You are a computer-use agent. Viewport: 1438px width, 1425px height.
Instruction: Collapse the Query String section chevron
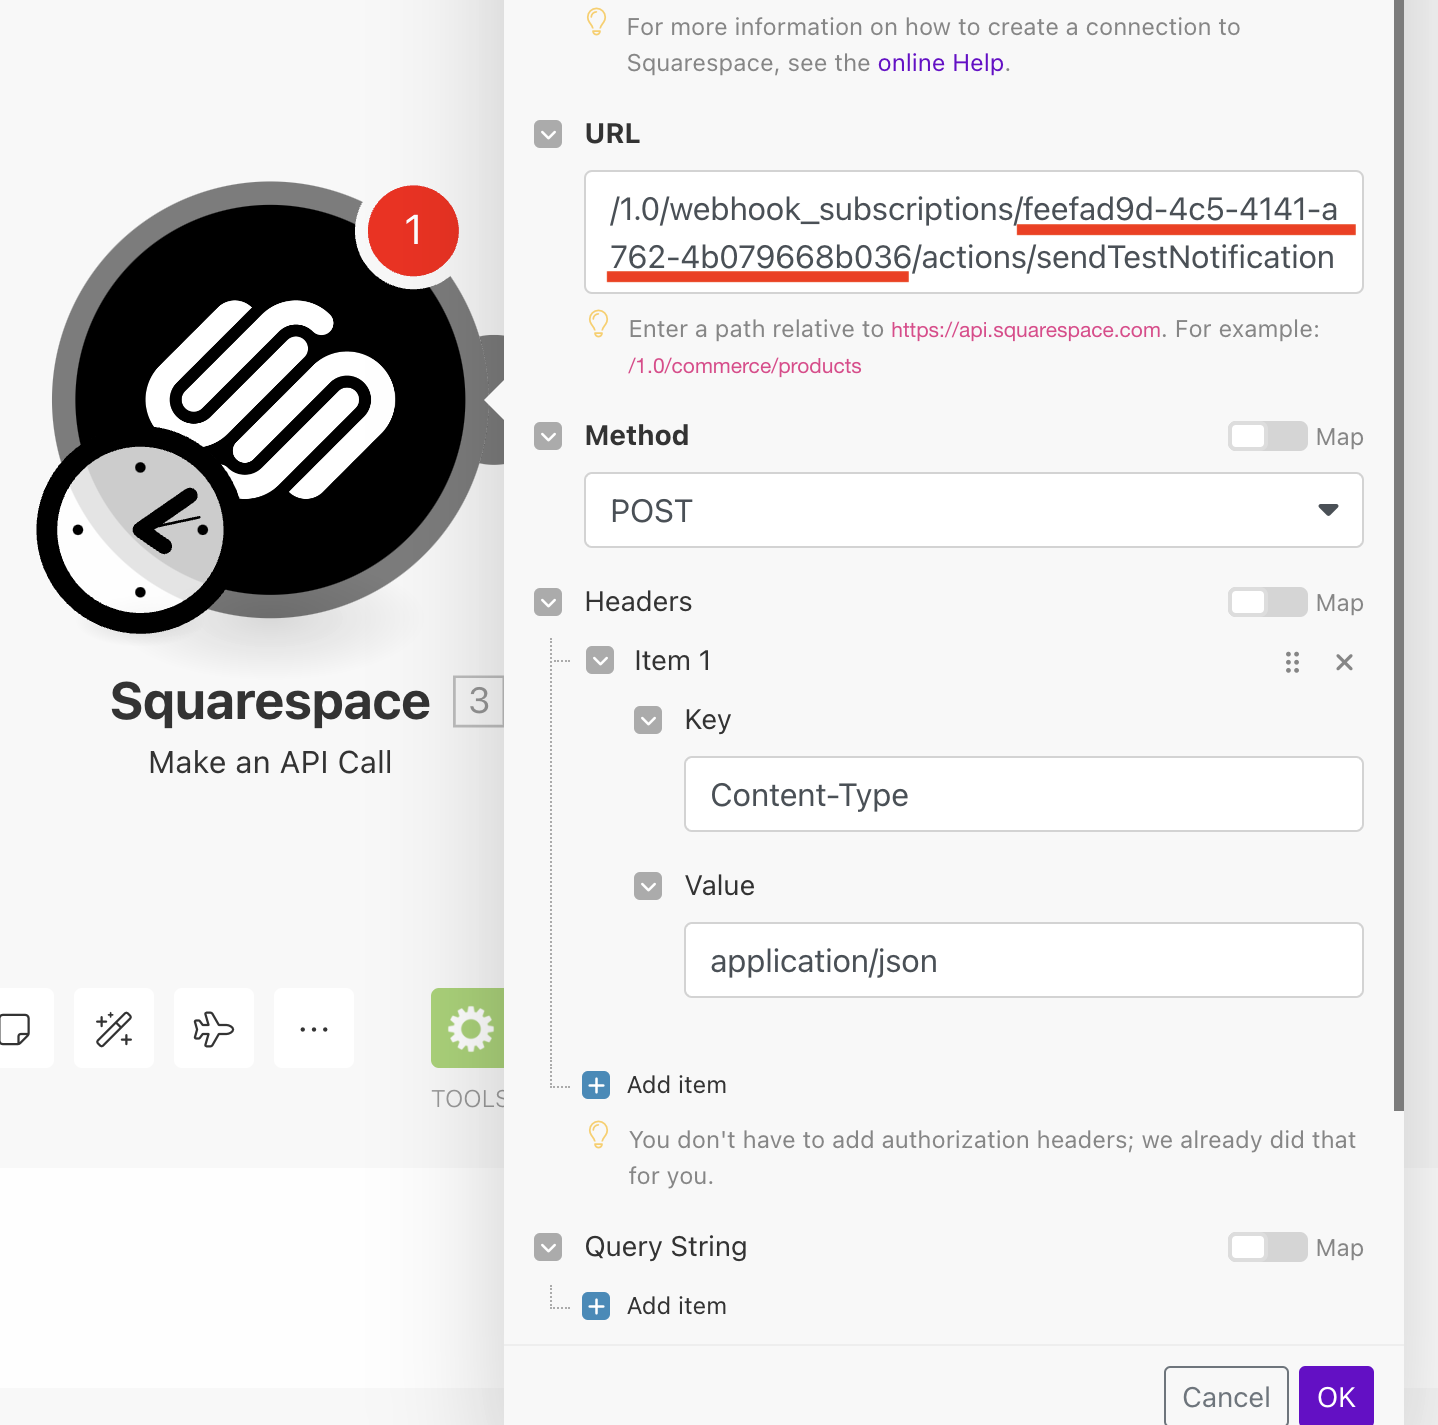point(548,1247)
